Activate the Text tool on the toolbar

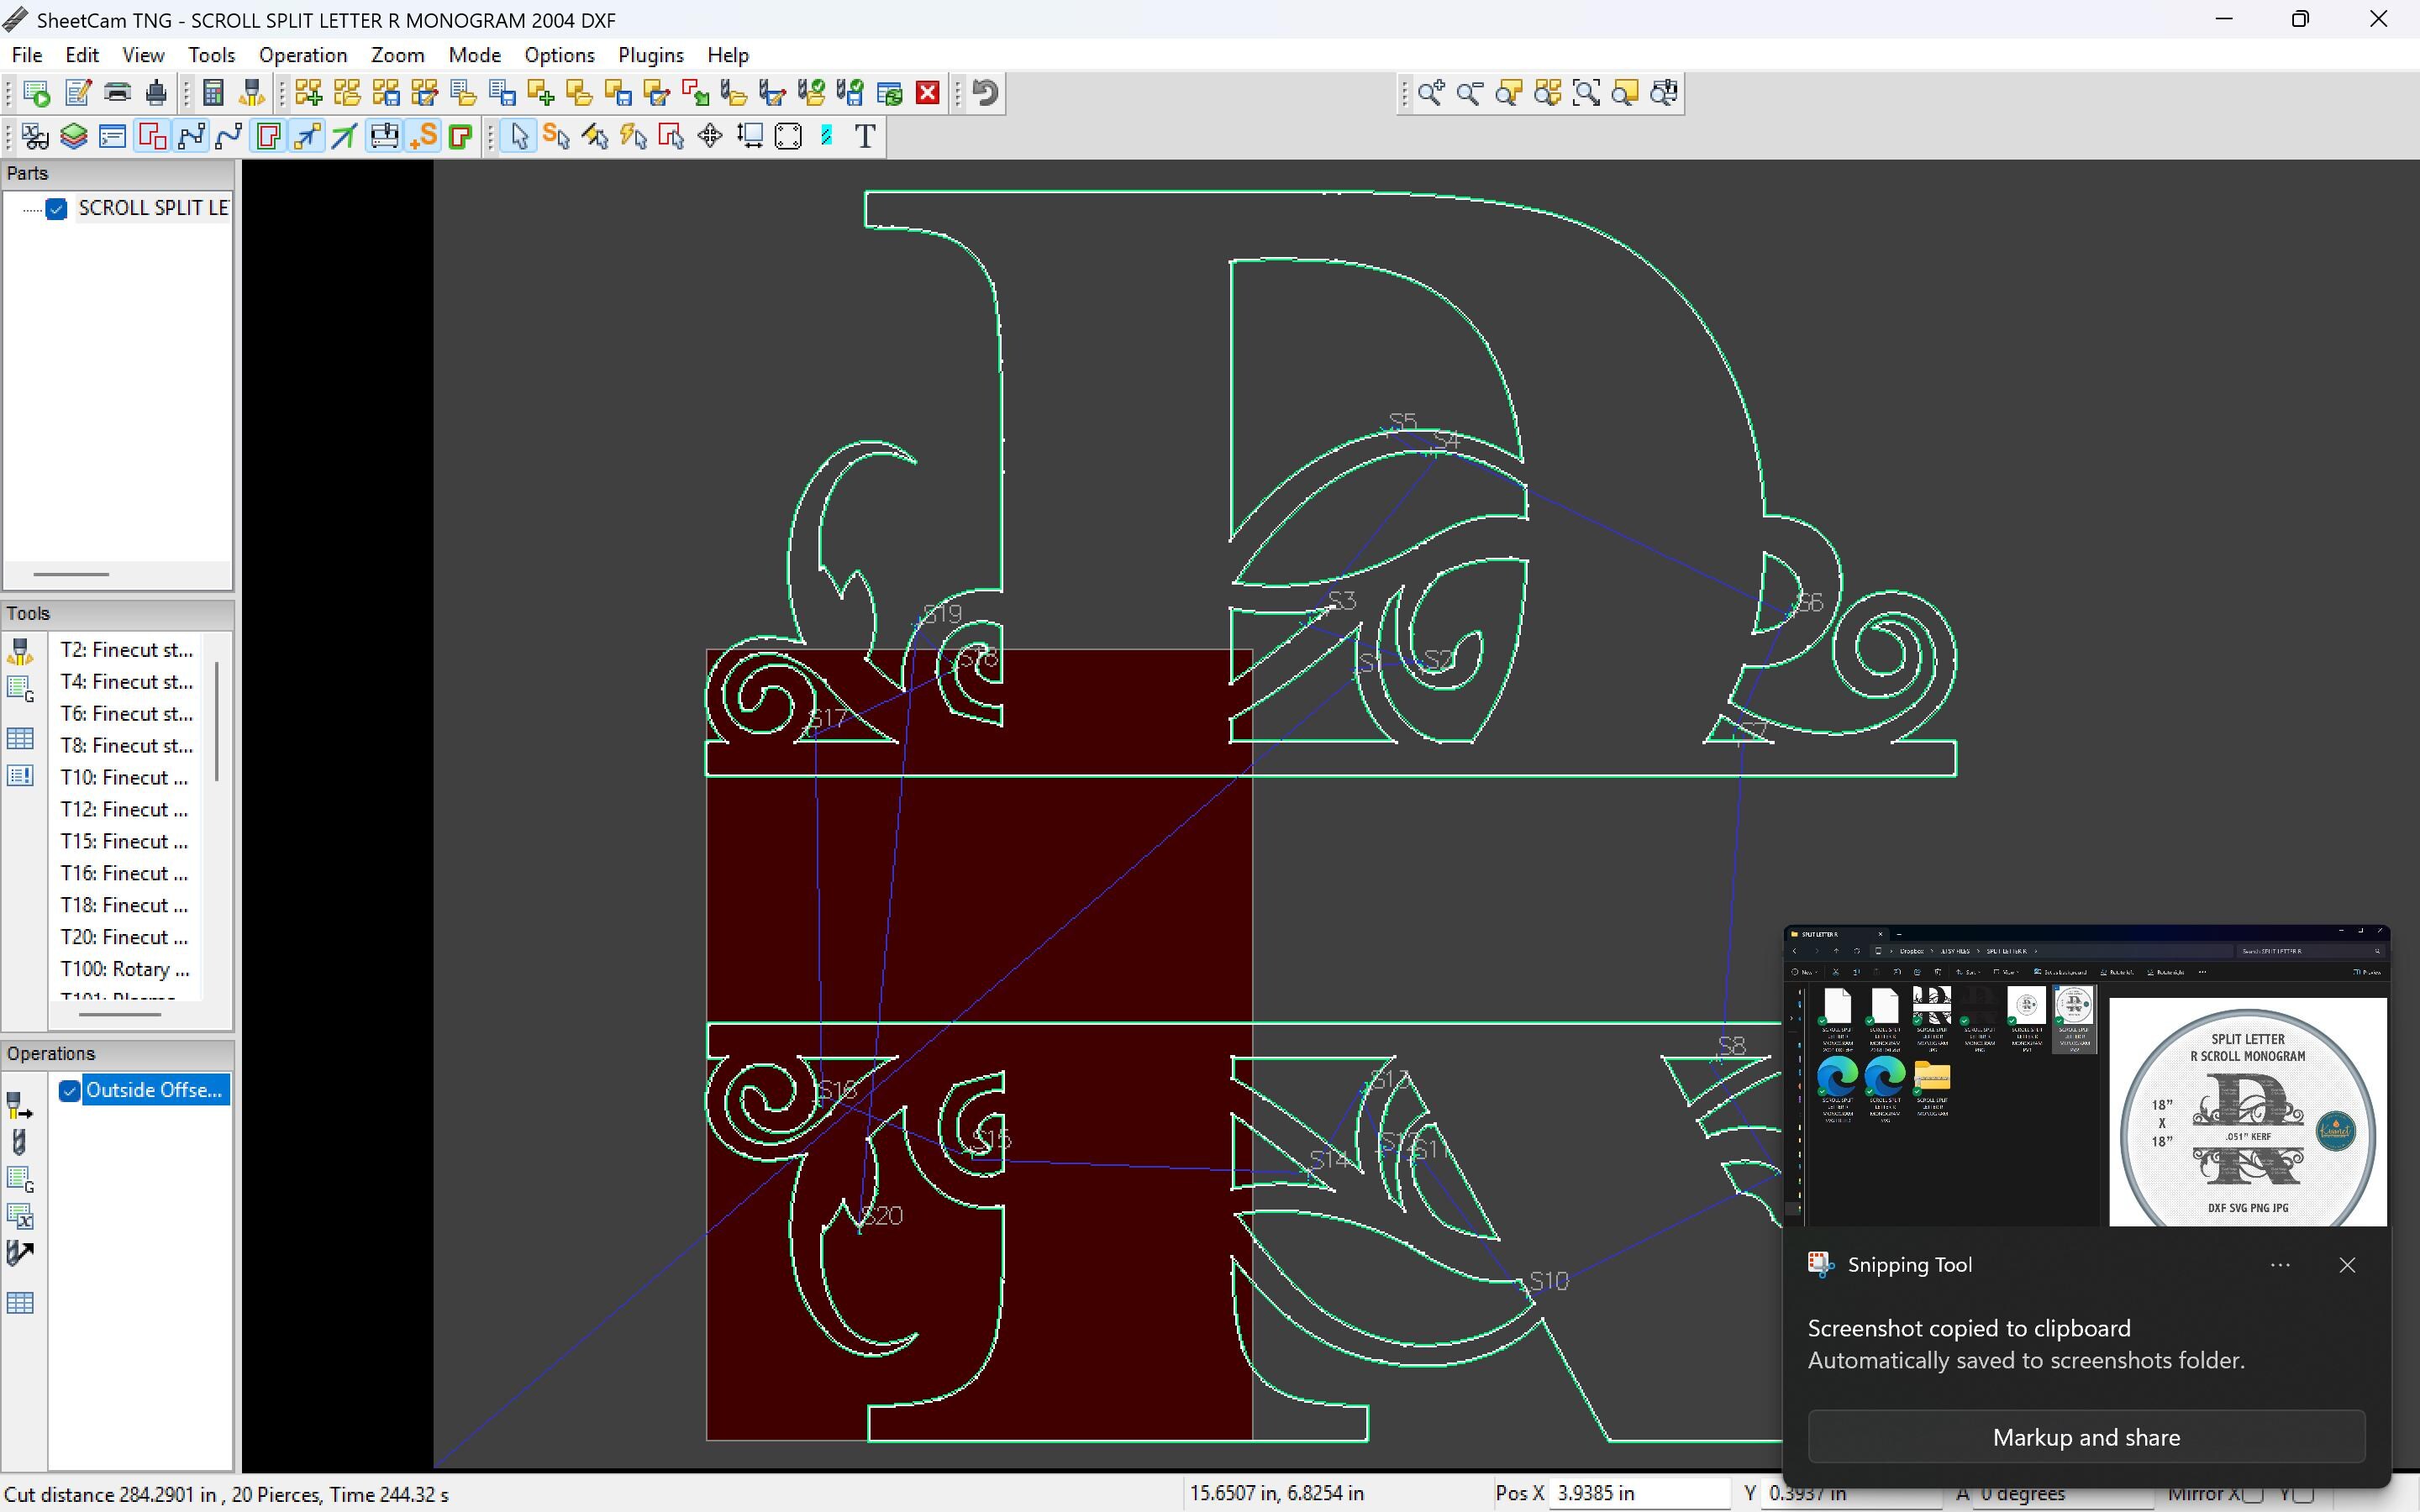(863, 136)
